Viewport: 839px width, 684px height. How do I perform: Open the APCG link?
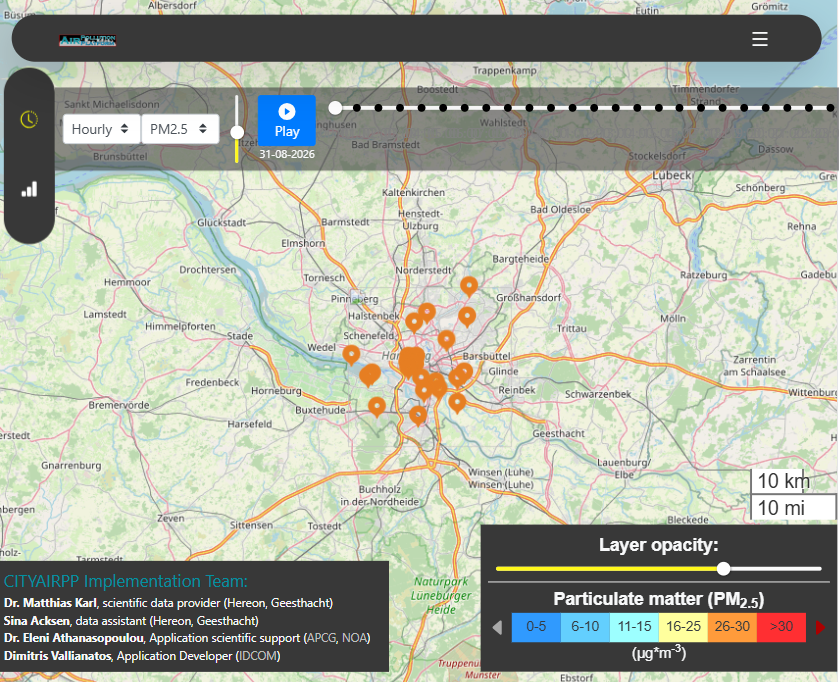[x=322, y=638]
